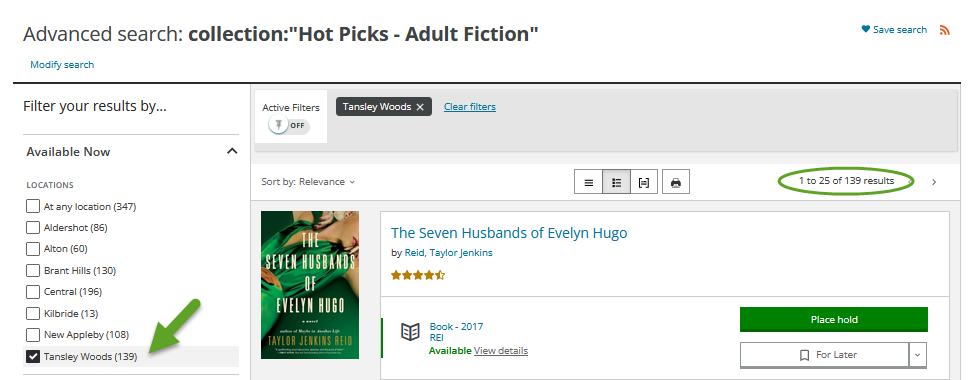
Task: Print results using the printer icon
Action: click(x=676, y=182)
